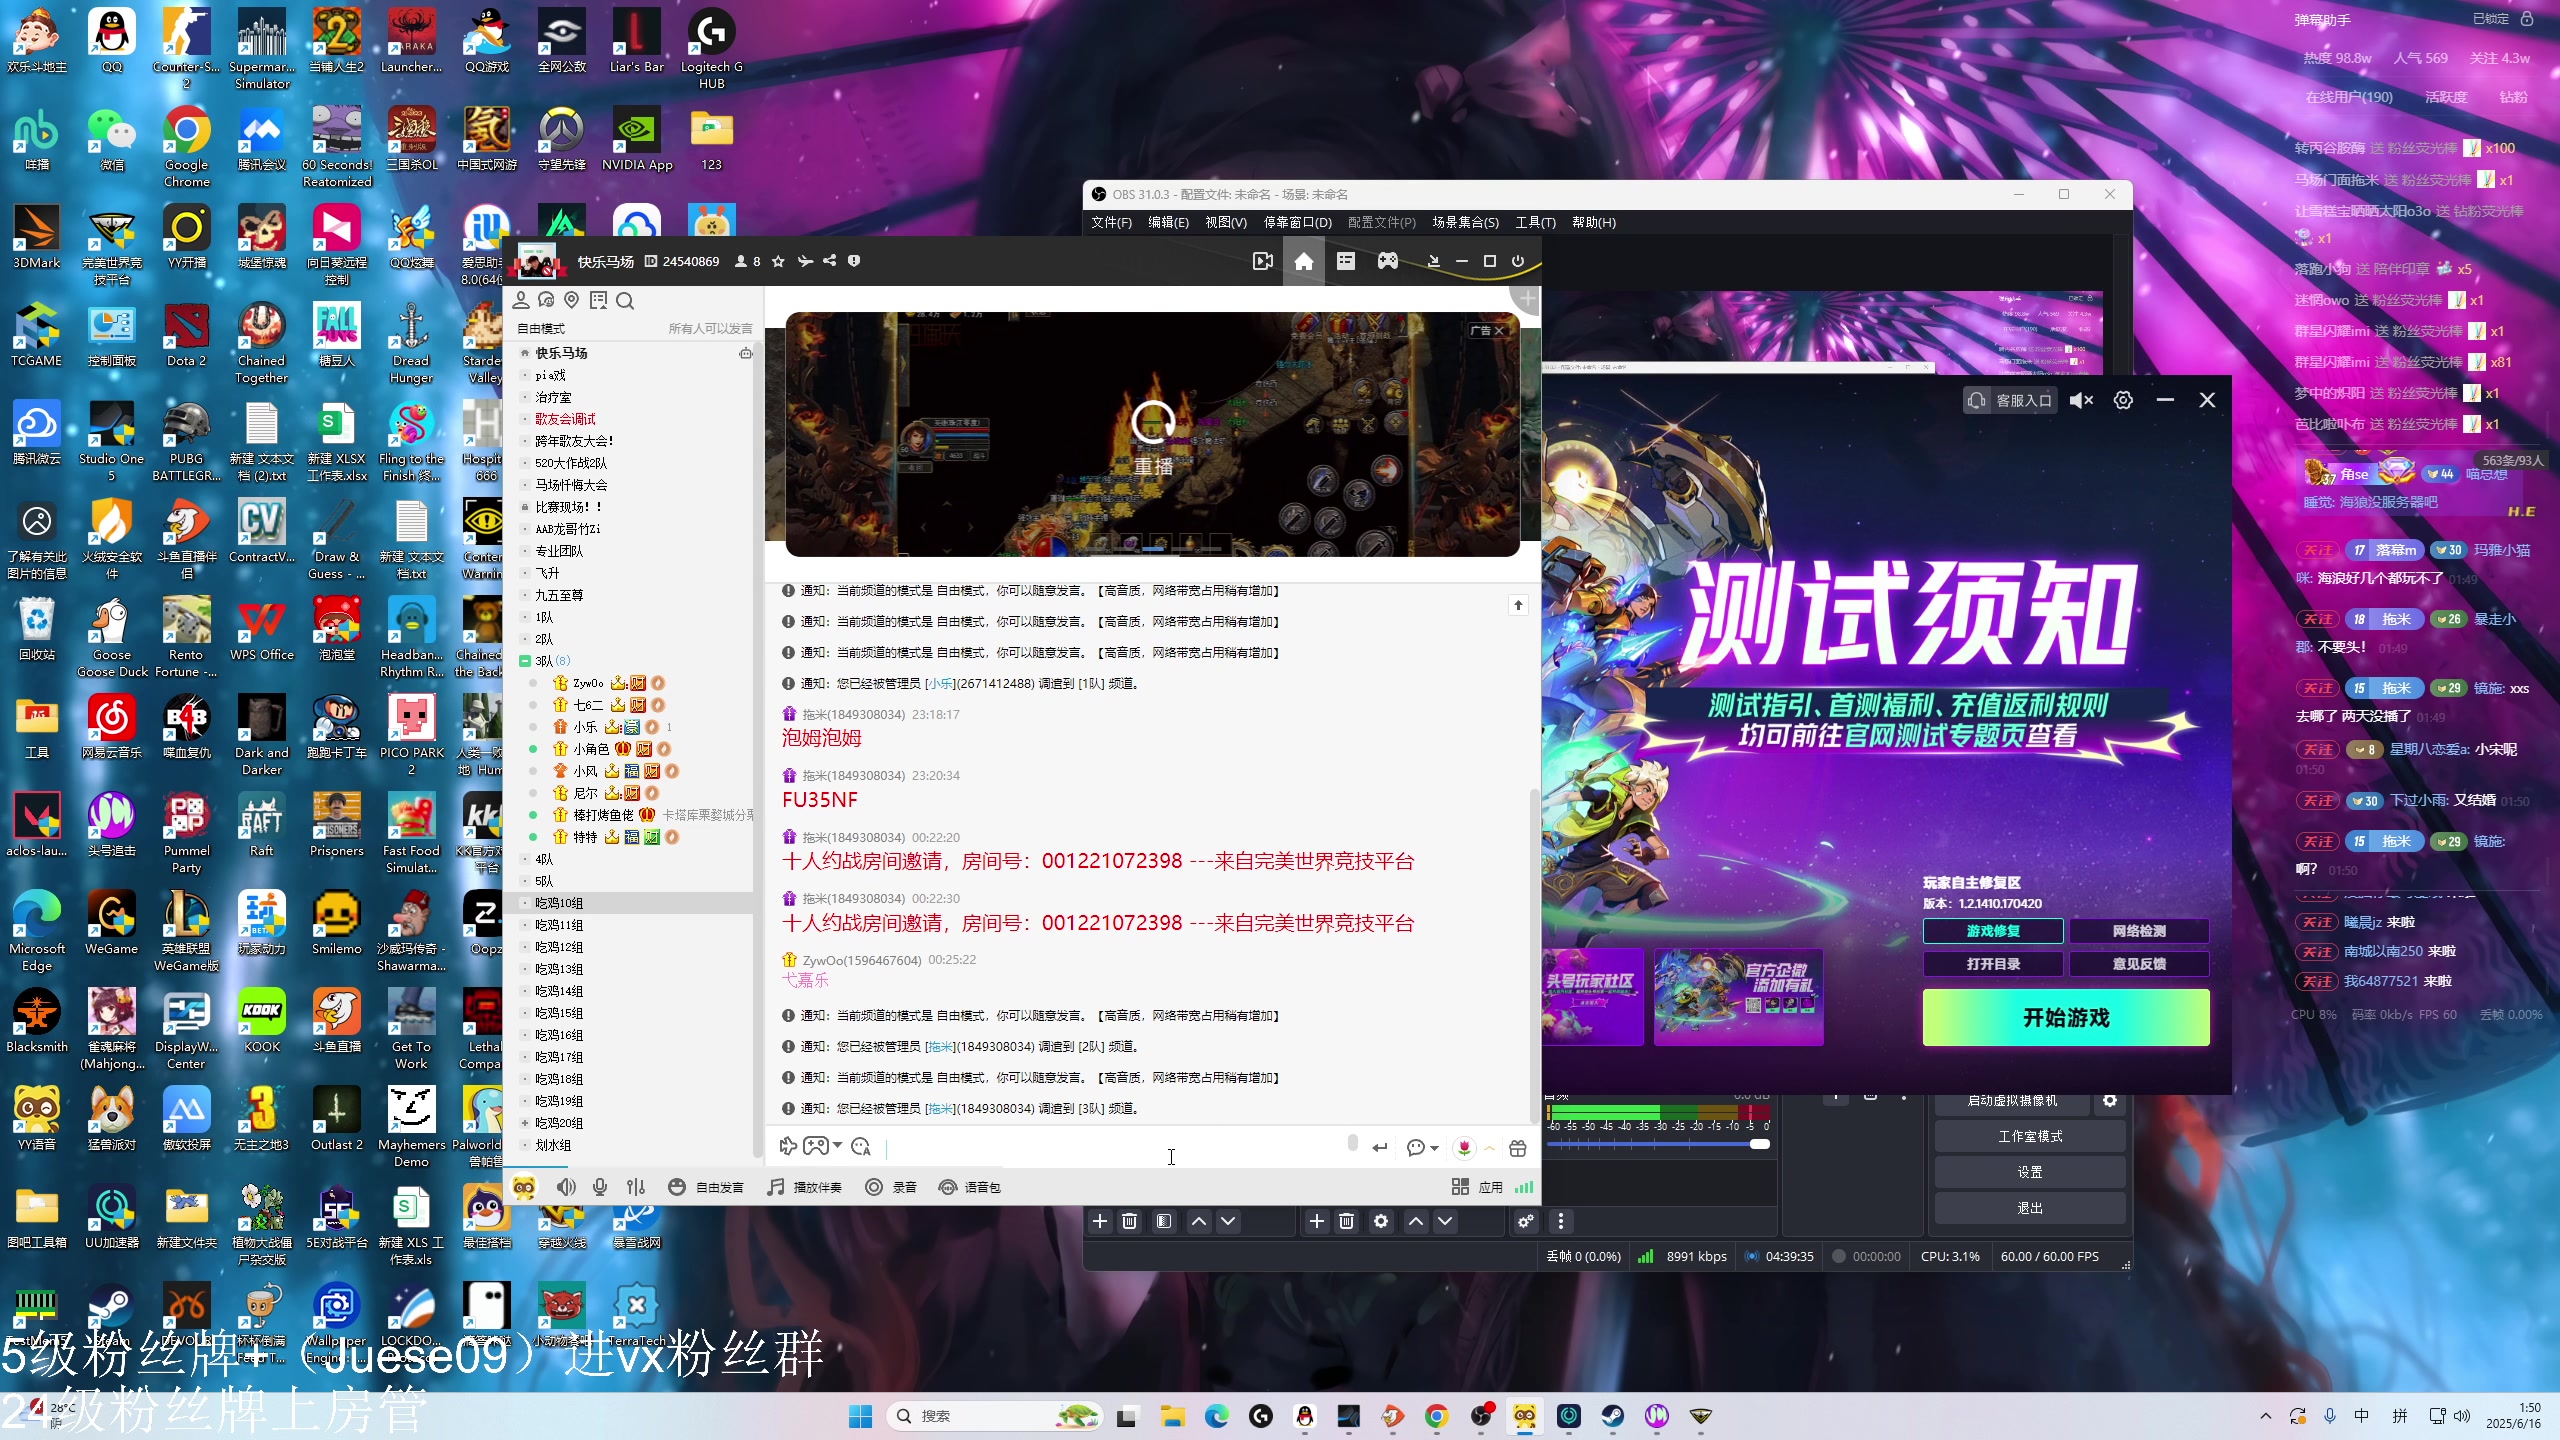The width and height of the screenshot is (2560, 1440).
Task: Toggle 自由发言 free speech mode
Action: click(x=705, y=1187)
